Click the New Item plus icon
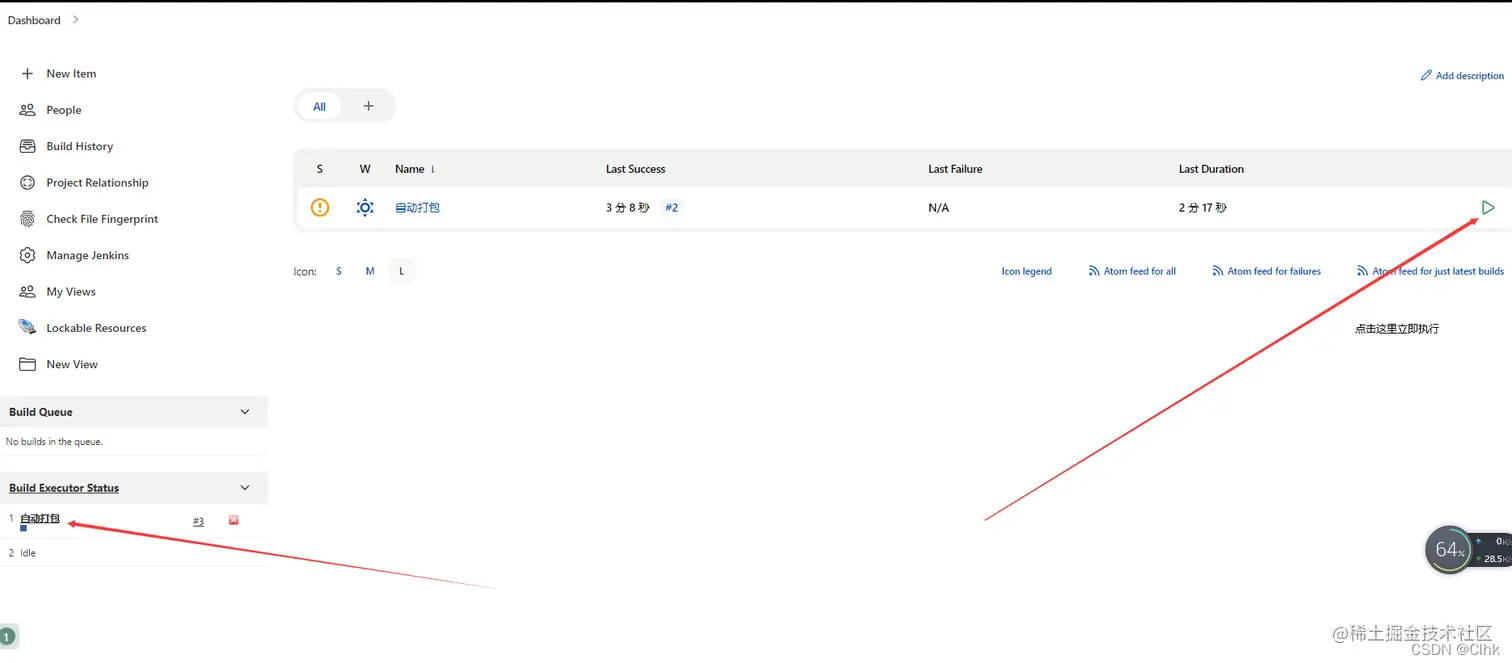 pos(27,74)
